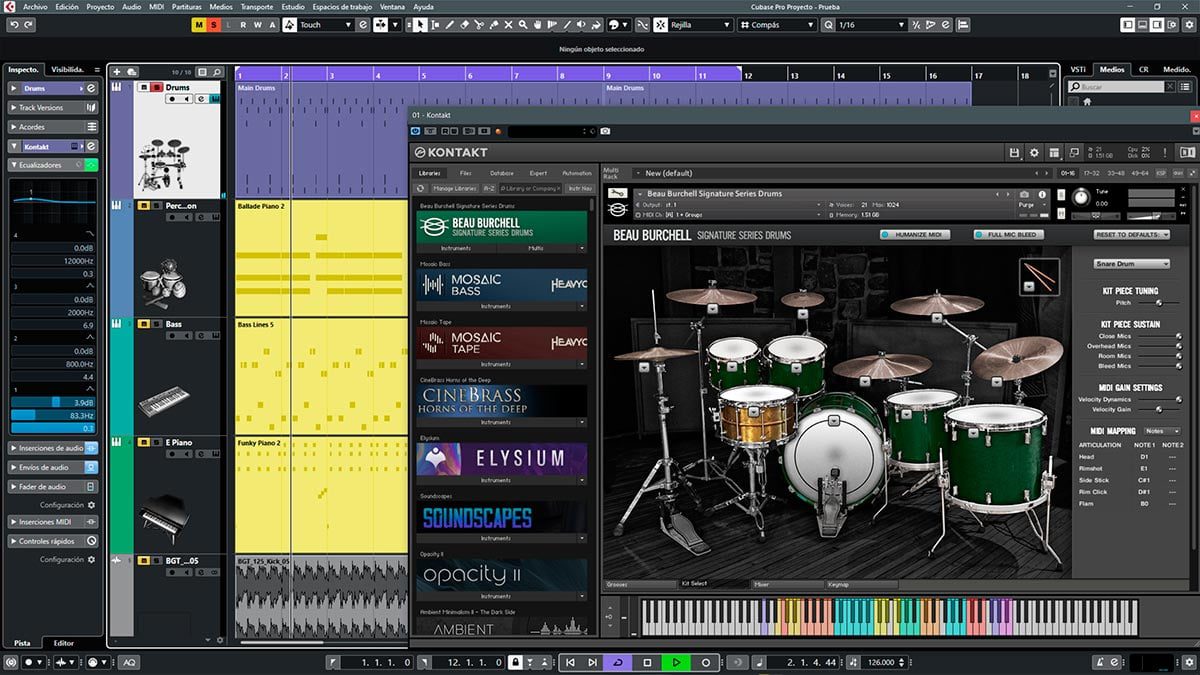Toggle global Read R automation button
This screenshot has height=675, width=1200.
pos(243,24)
